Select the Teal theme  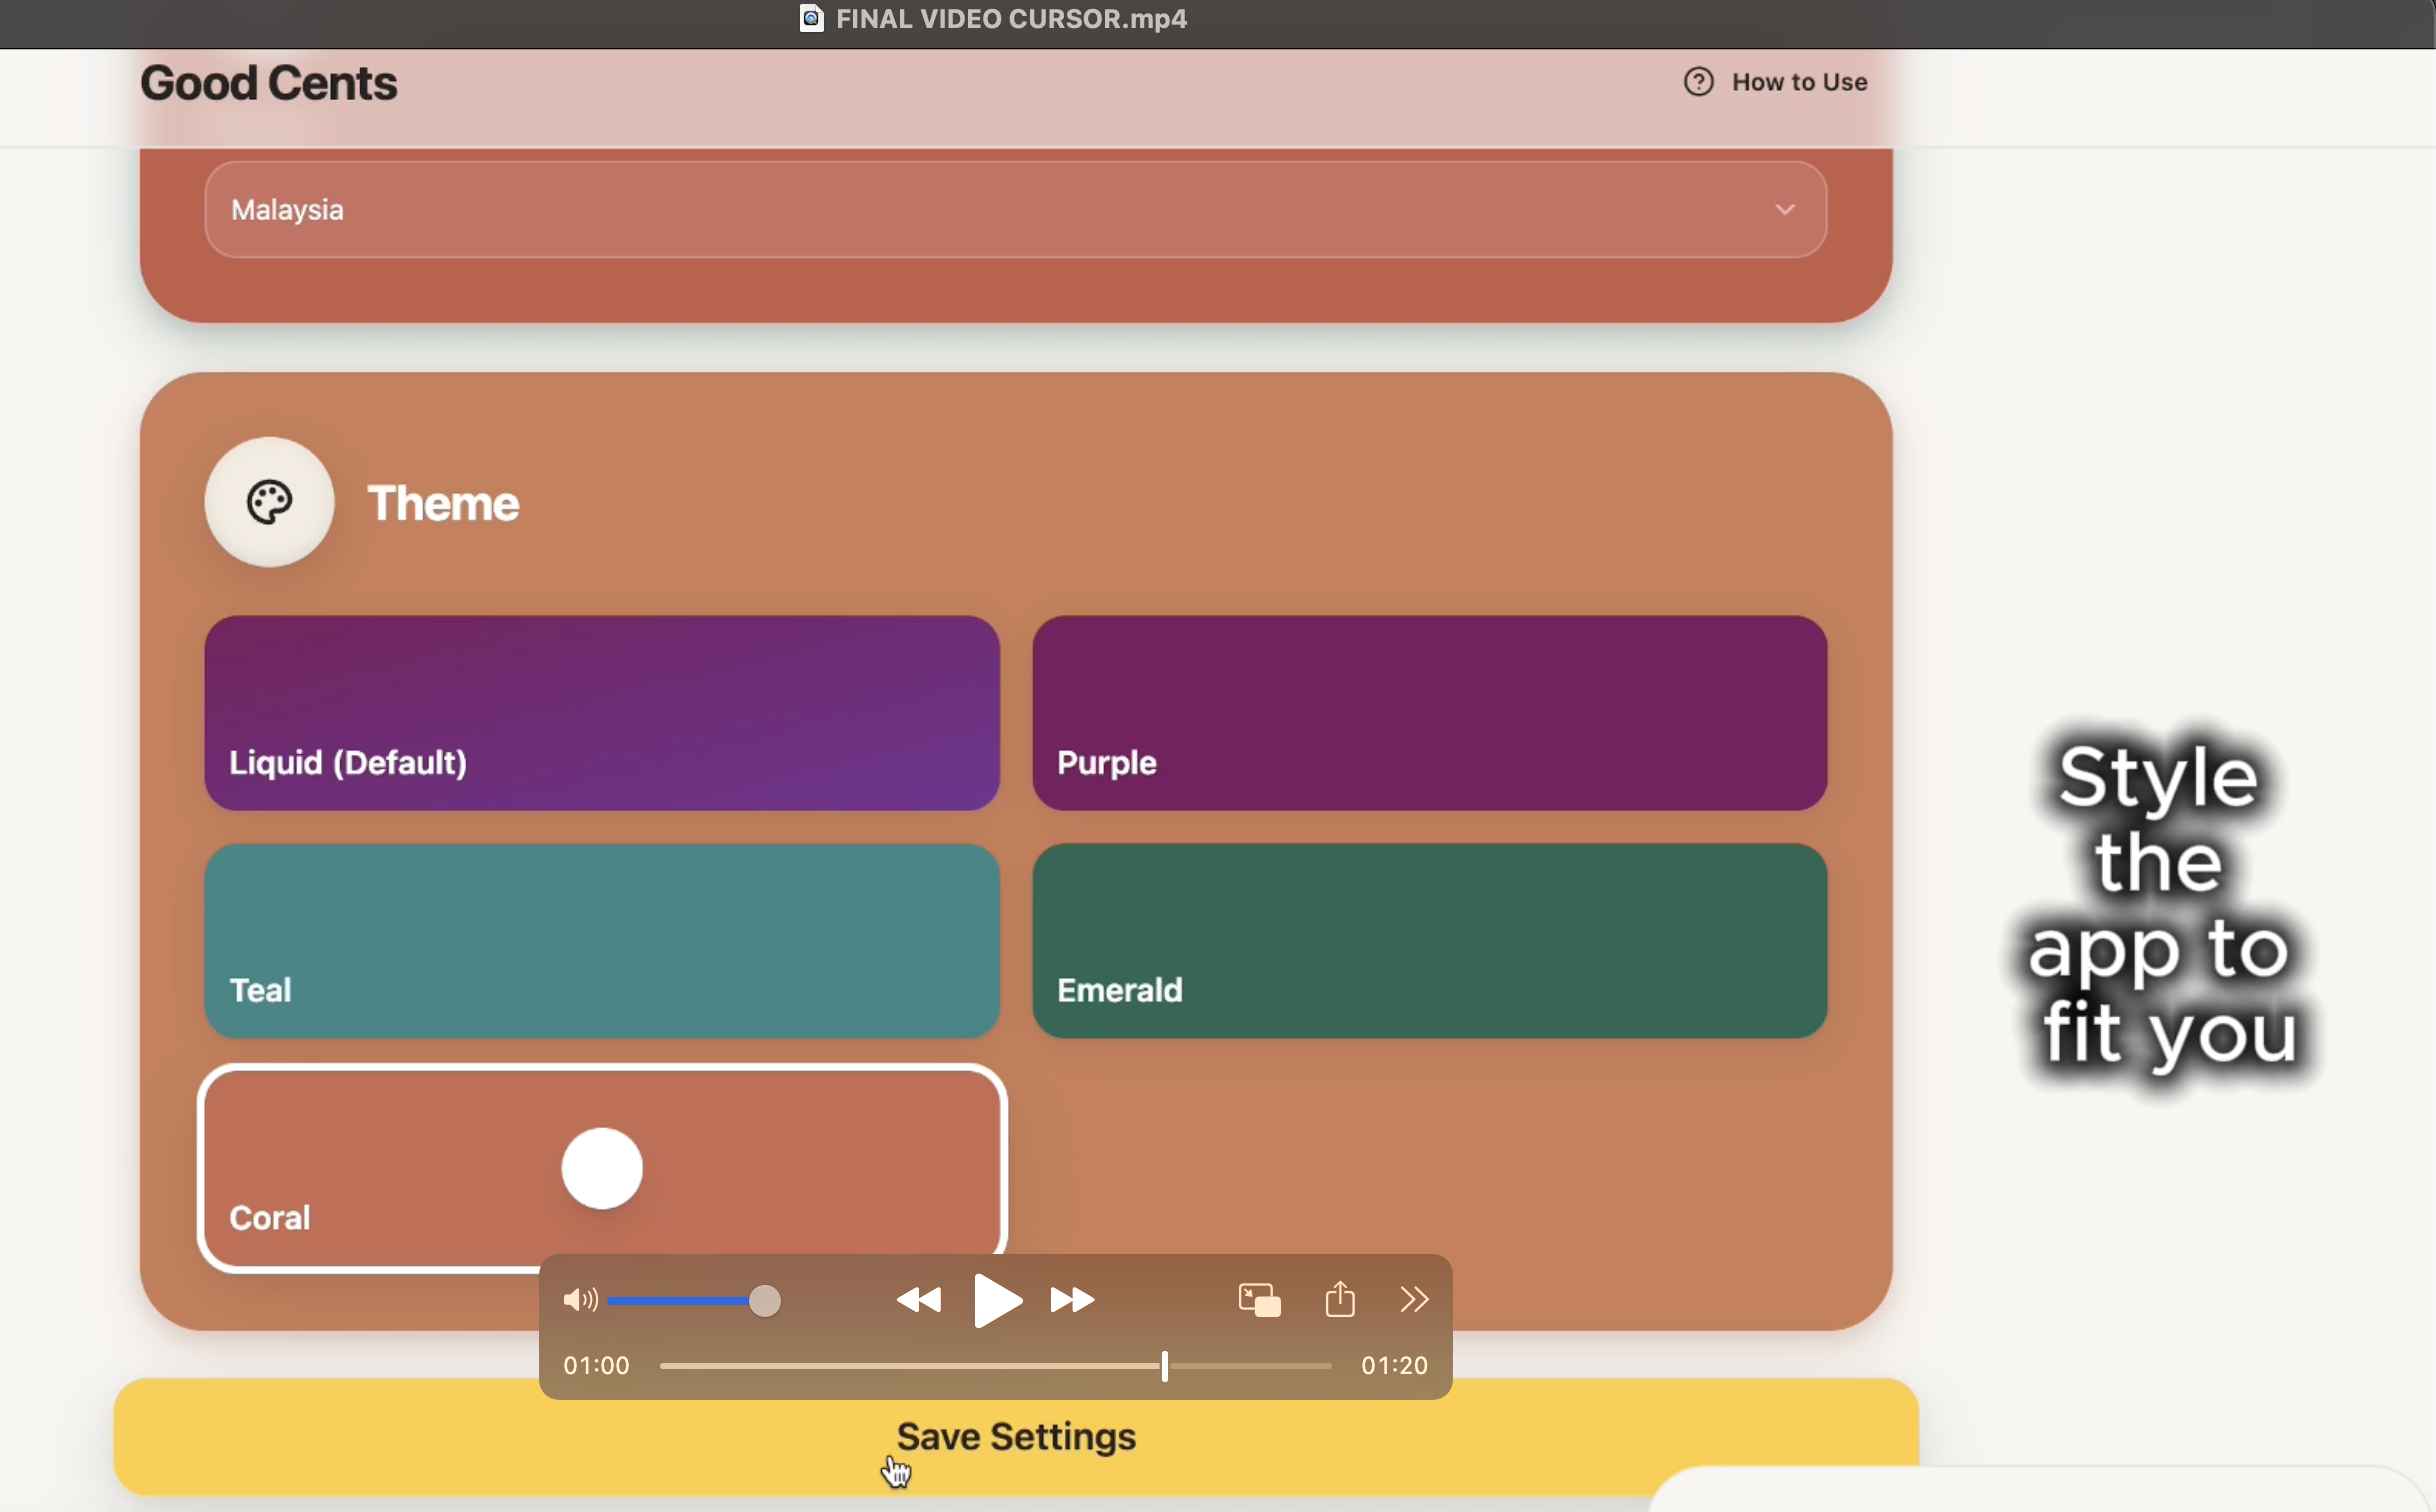click(x=602, y=940)
